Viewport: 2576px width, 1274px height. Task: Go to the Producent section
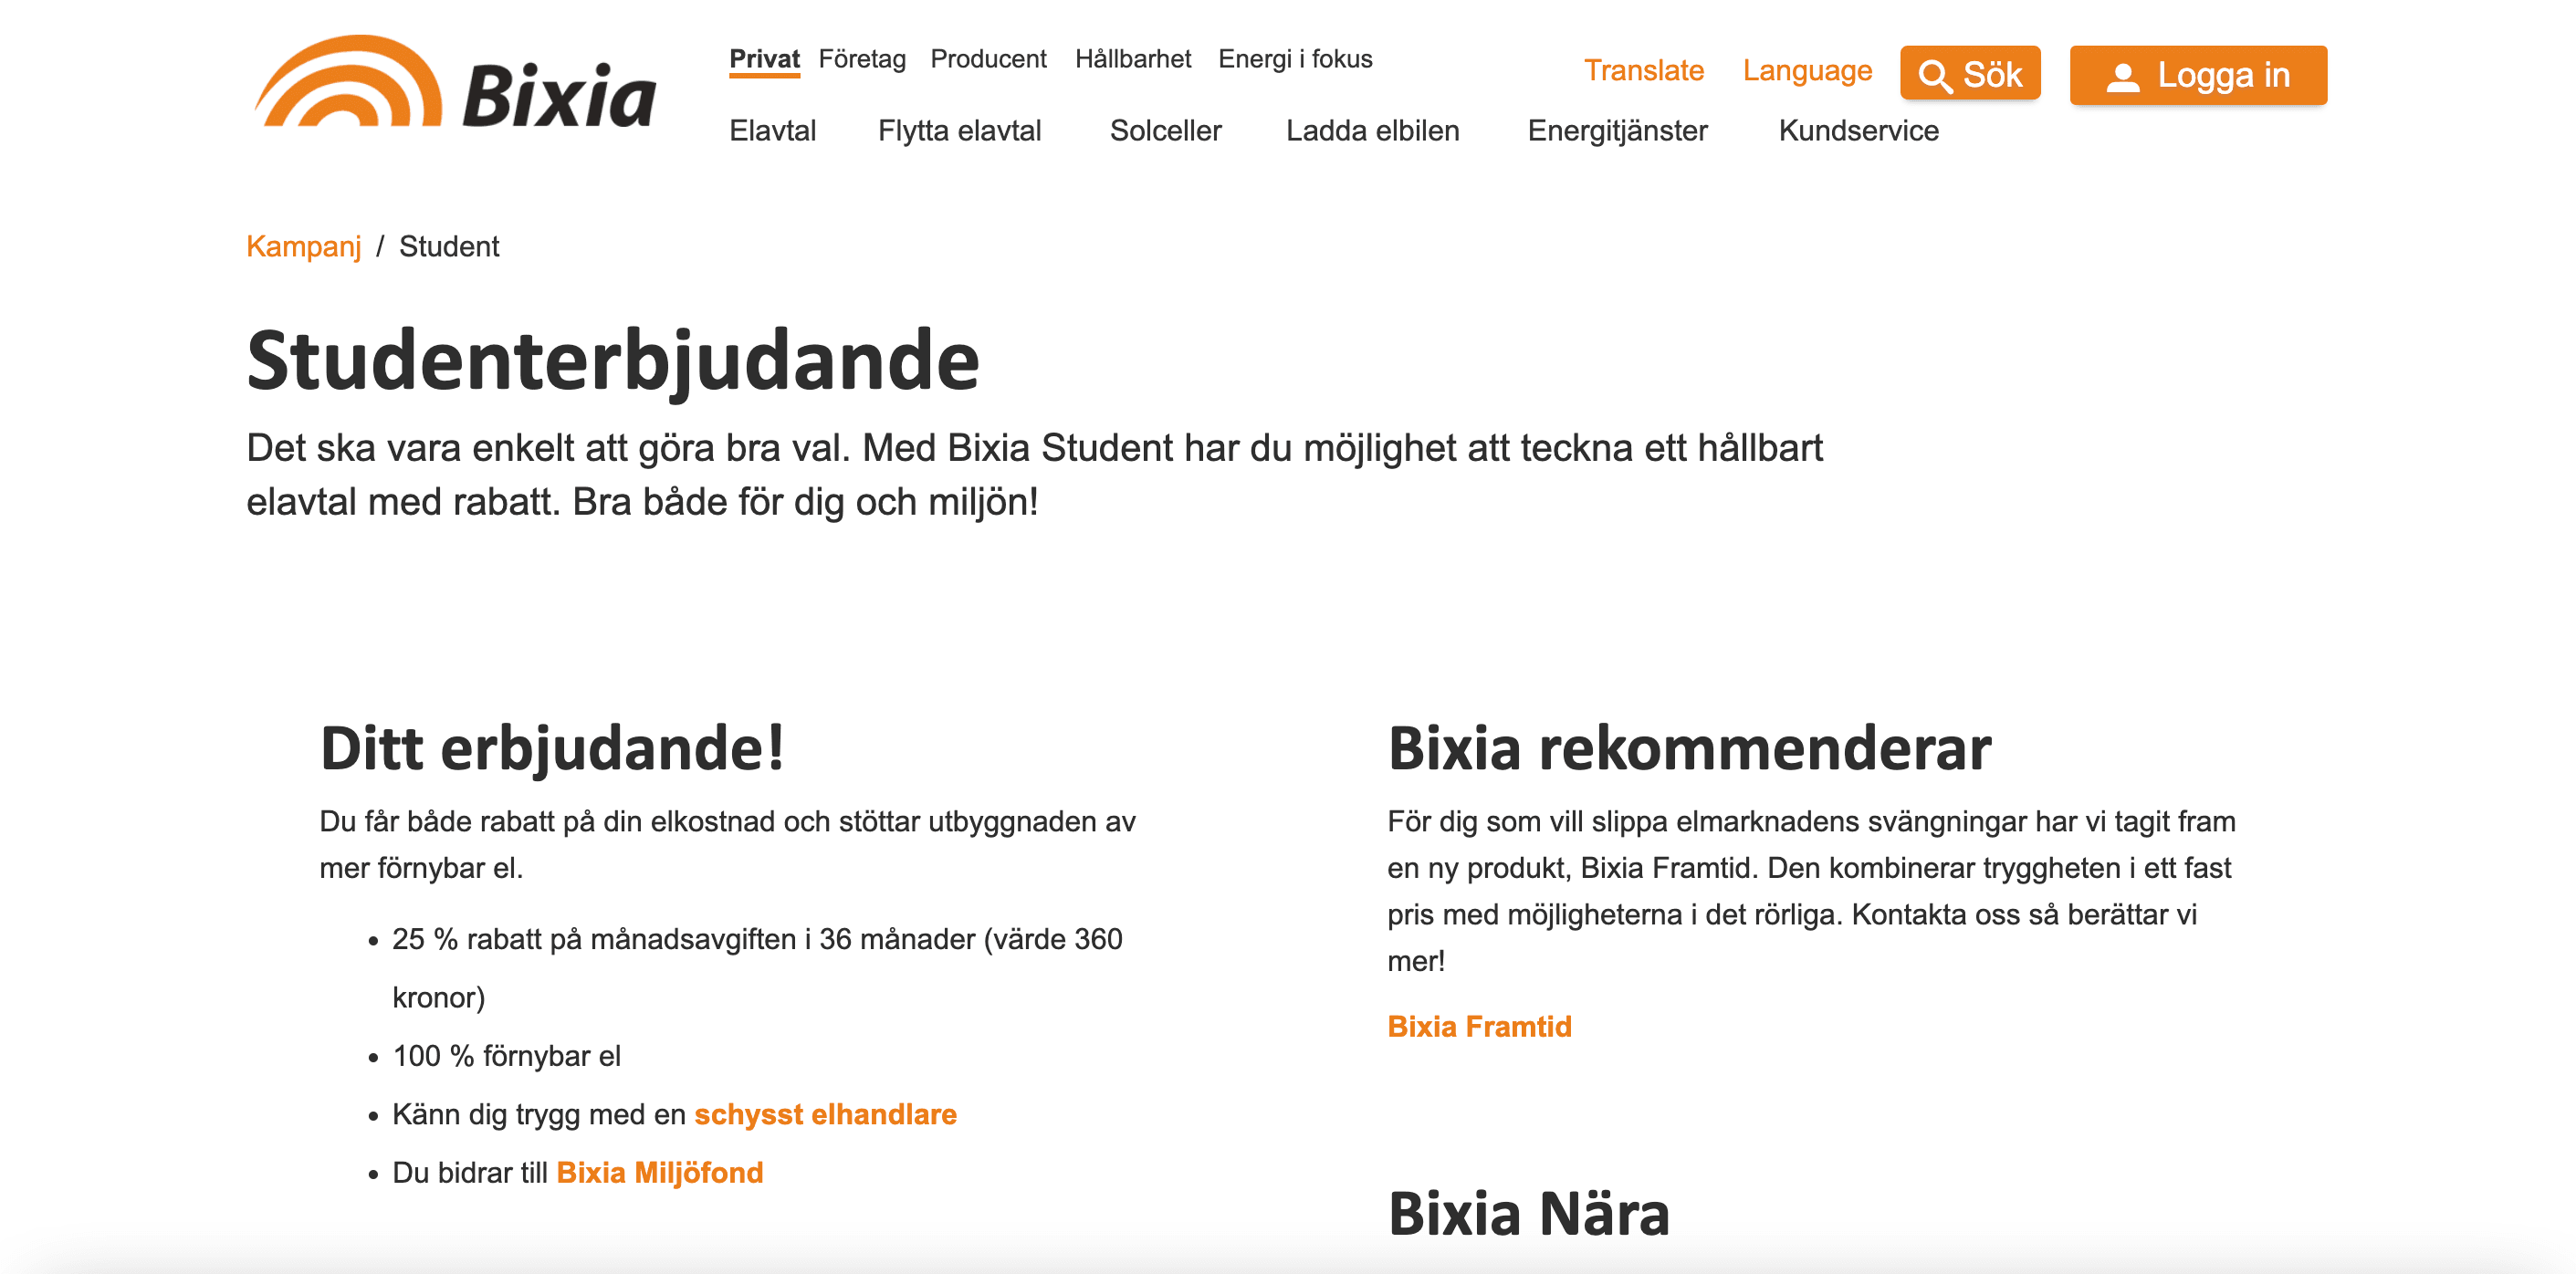click(988, 59)
